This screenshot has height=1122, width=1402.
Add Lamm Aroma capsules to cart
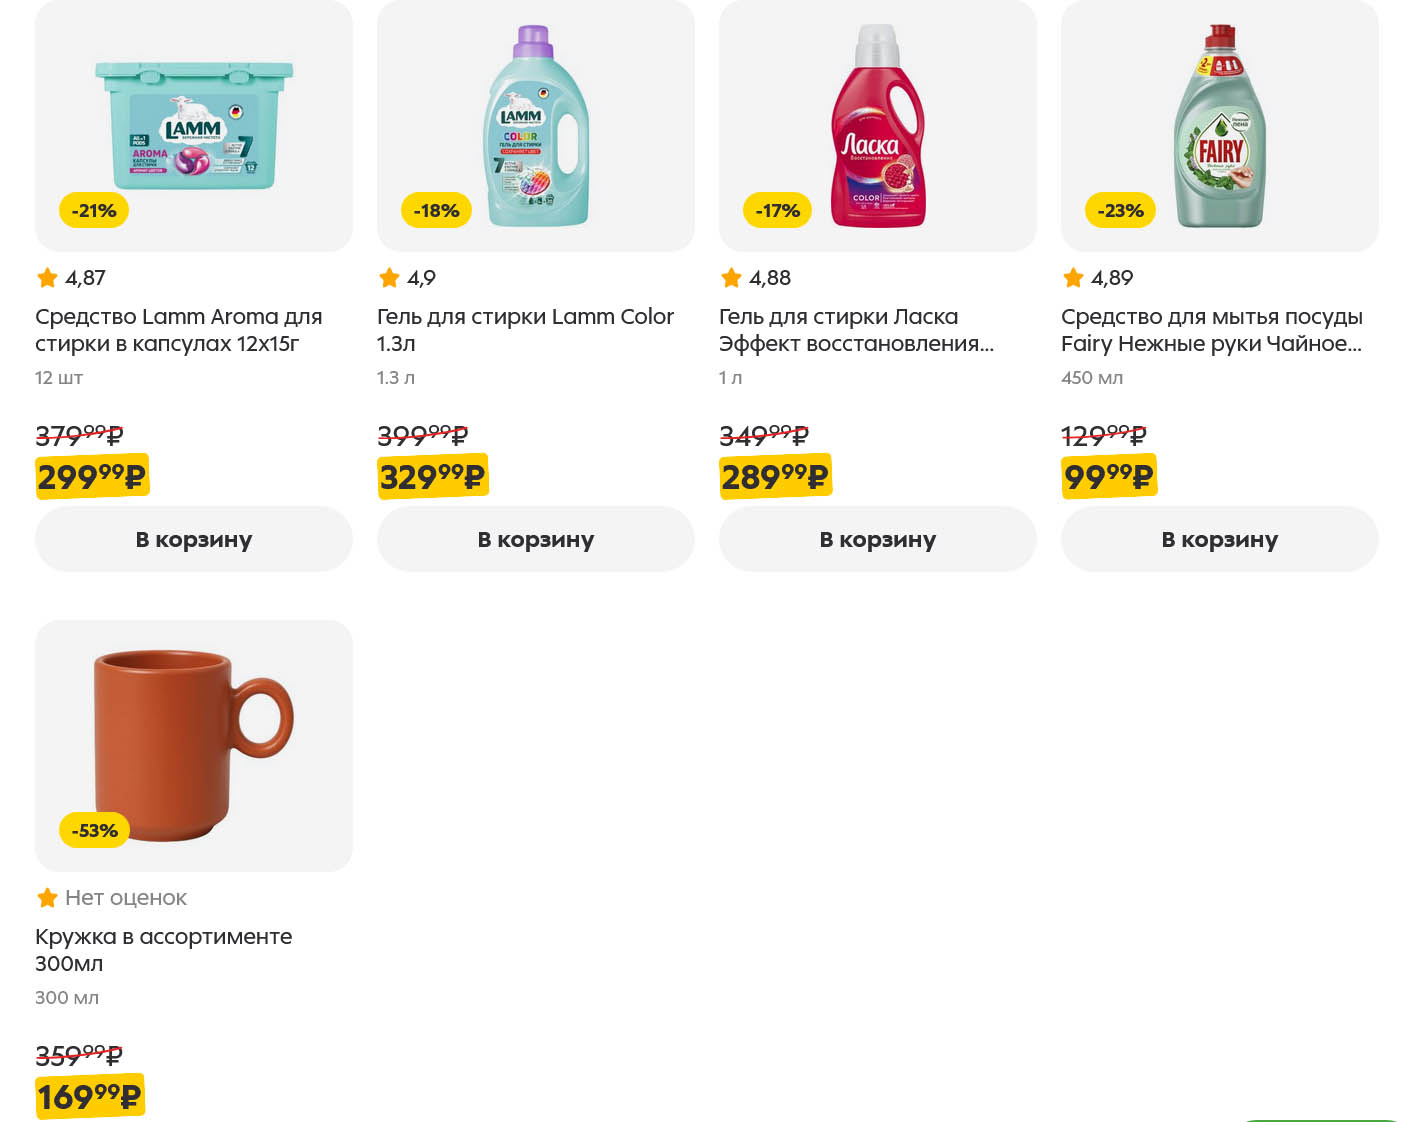tap(194, 539)
